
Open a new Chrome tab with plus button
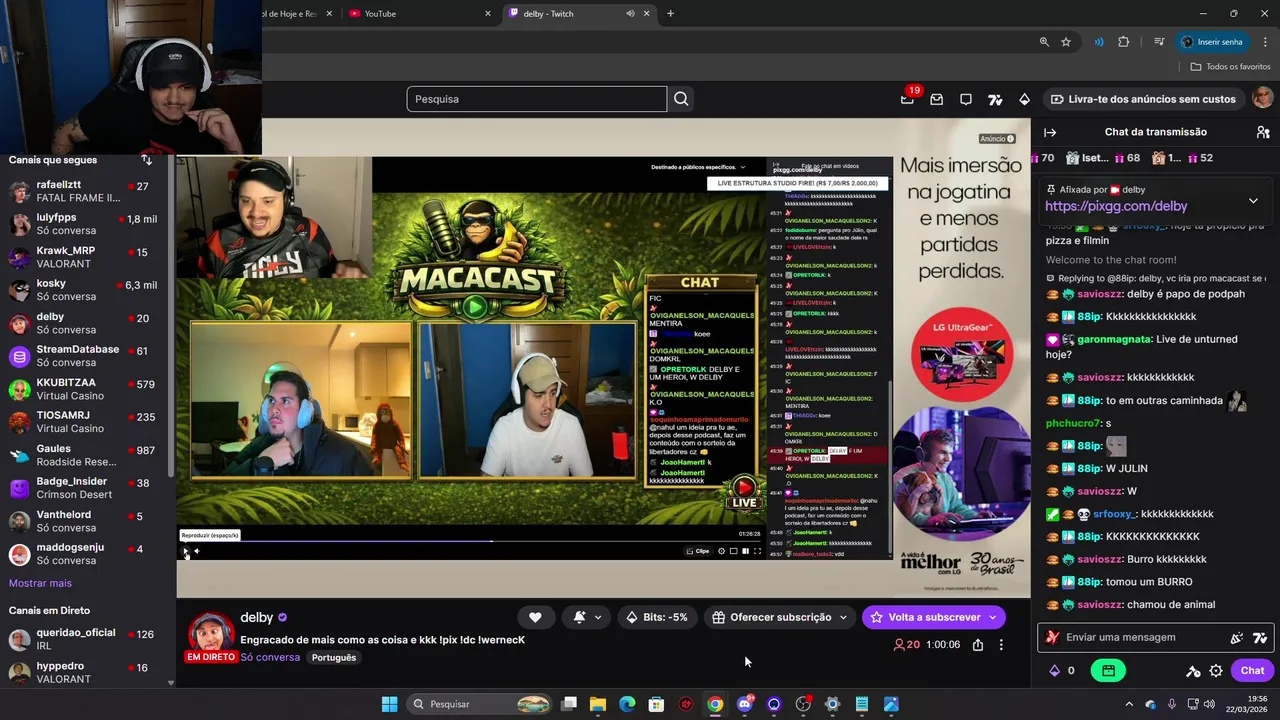[x=670, y=13]
